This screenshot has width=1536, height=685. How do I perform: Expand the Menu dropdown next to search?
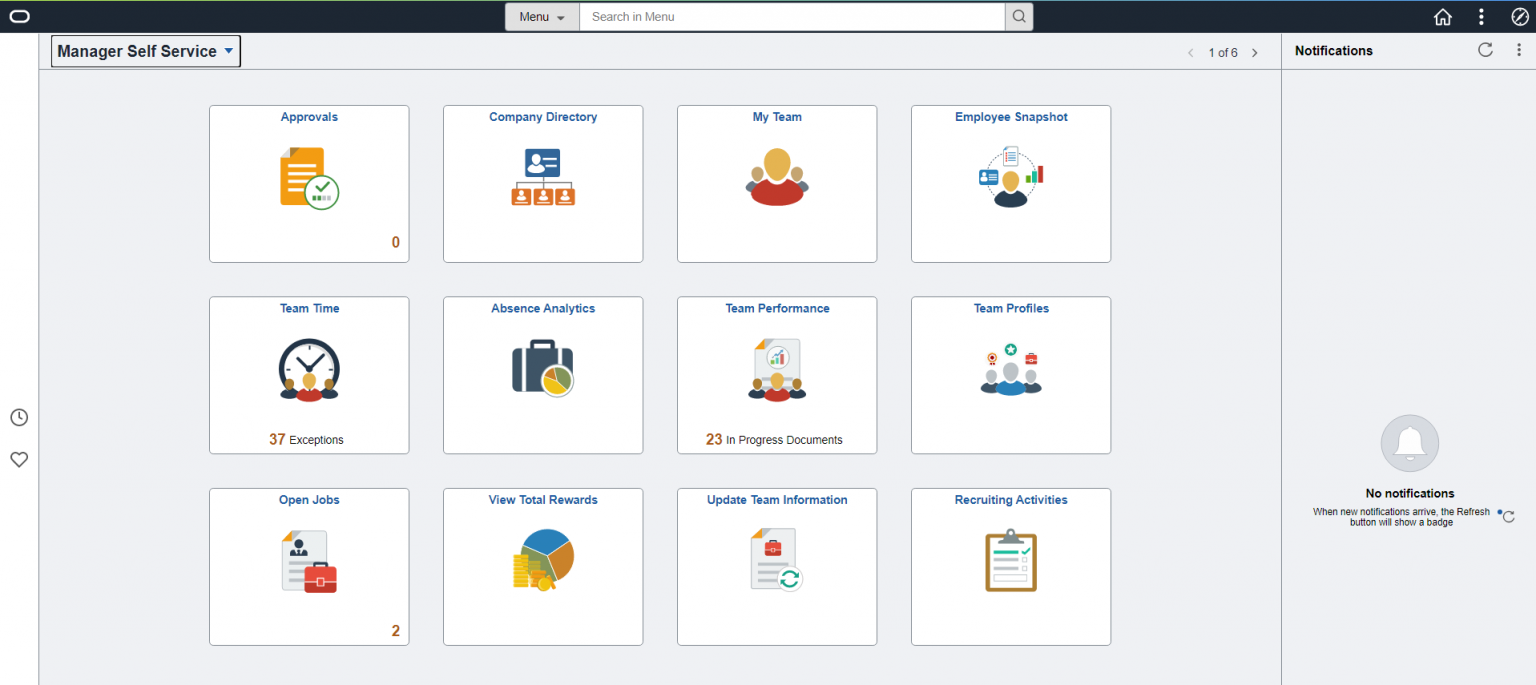point(541,16)
